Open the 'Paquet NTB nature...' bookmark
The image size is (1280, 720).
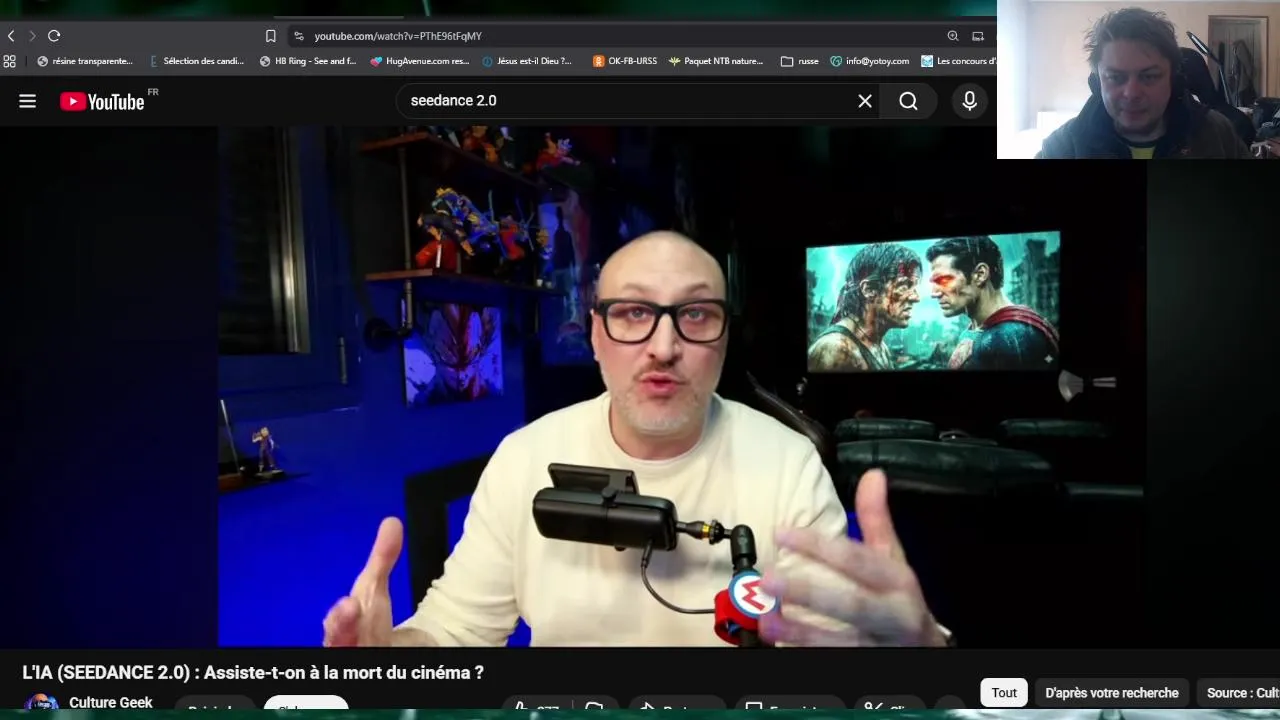[x=716, y=61]
